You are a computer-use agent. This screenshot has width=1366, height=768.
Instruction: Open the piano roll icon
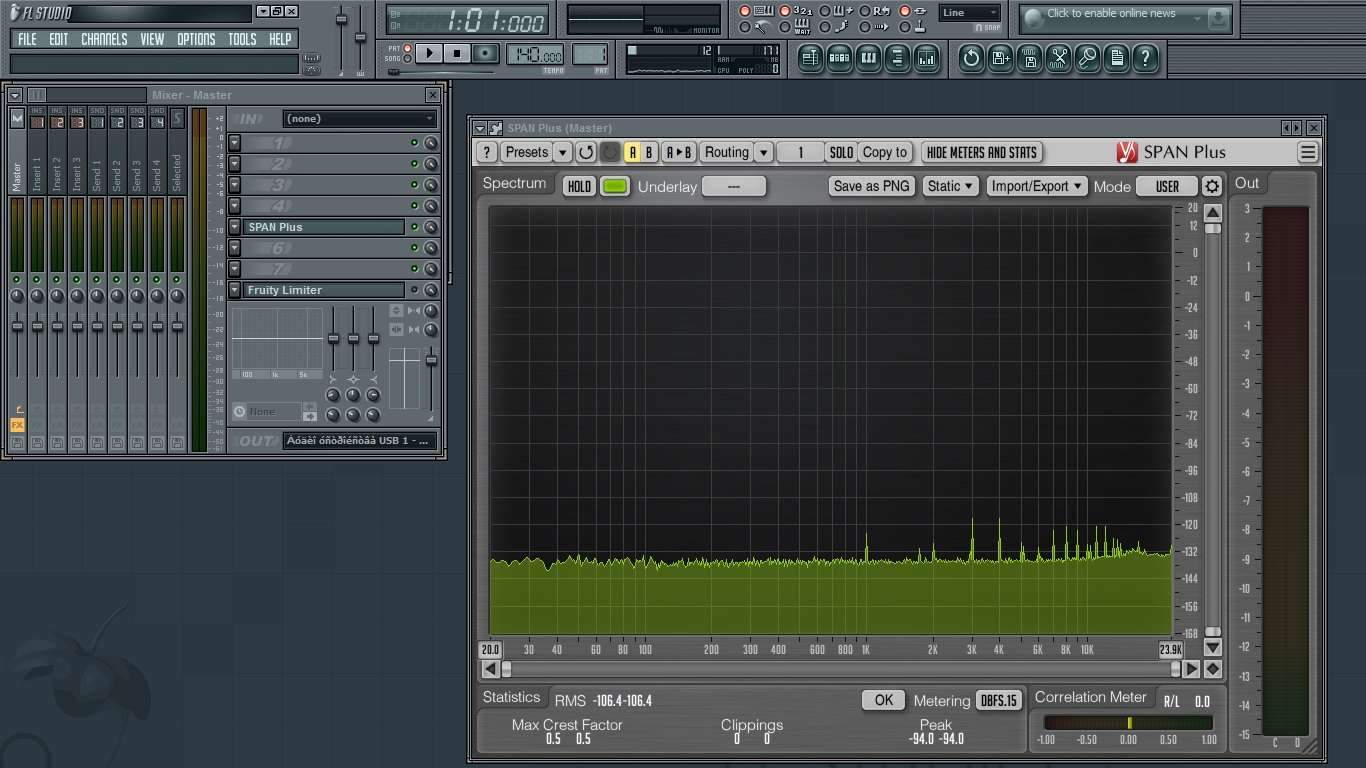869,58
